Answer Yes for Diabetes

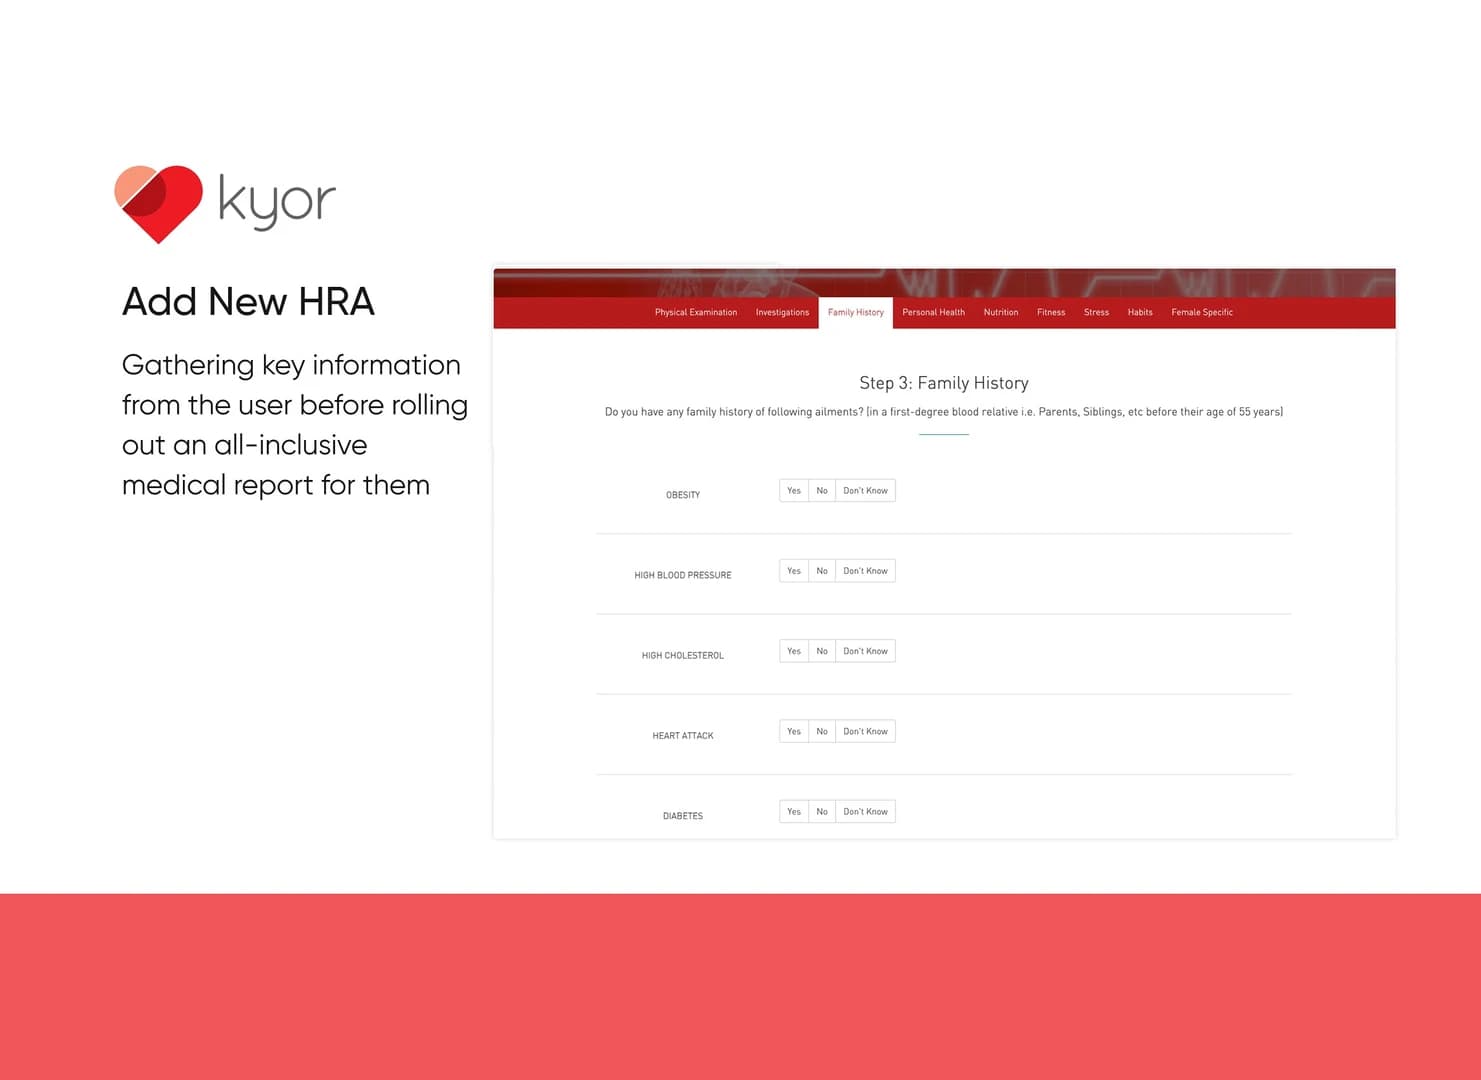coord(794,812)
